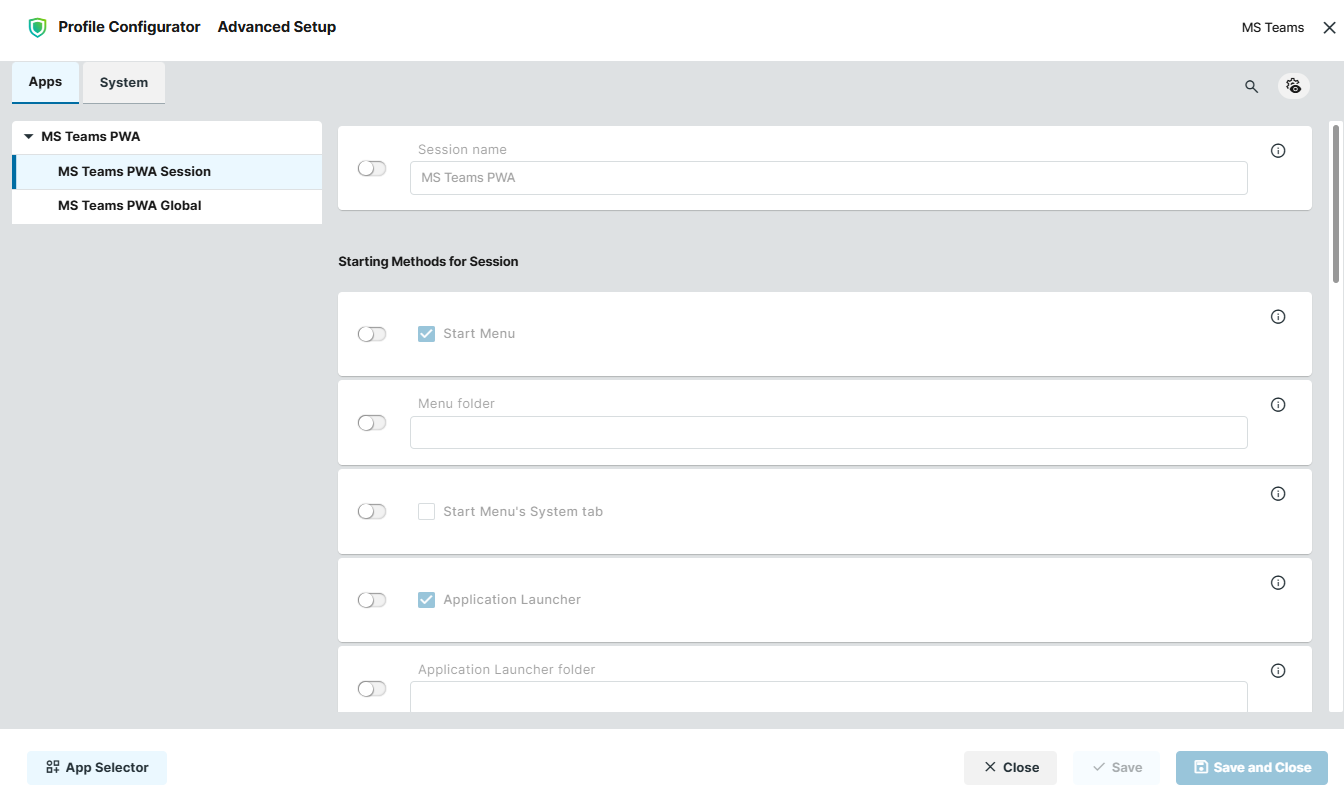This screenshot has height=800, width=1344.
Task: Show info for Menu folder
Action: click(1278, 405)
